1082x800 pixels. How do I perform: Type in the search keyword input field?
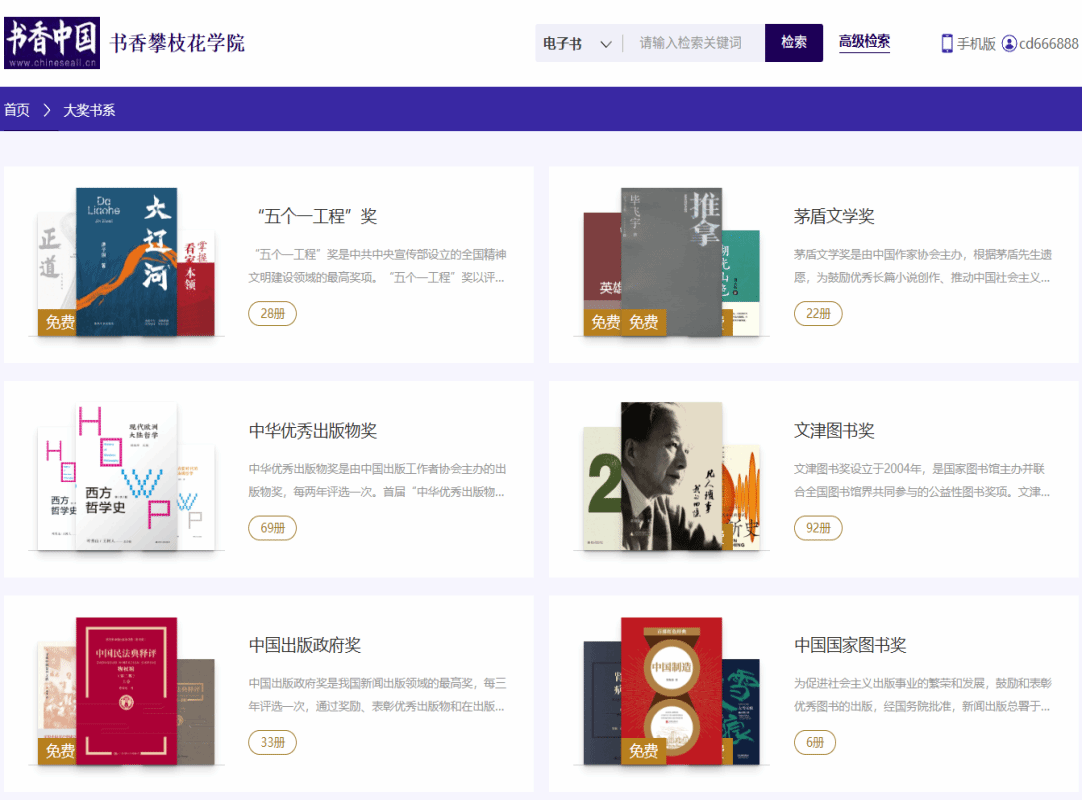(692, 43)
